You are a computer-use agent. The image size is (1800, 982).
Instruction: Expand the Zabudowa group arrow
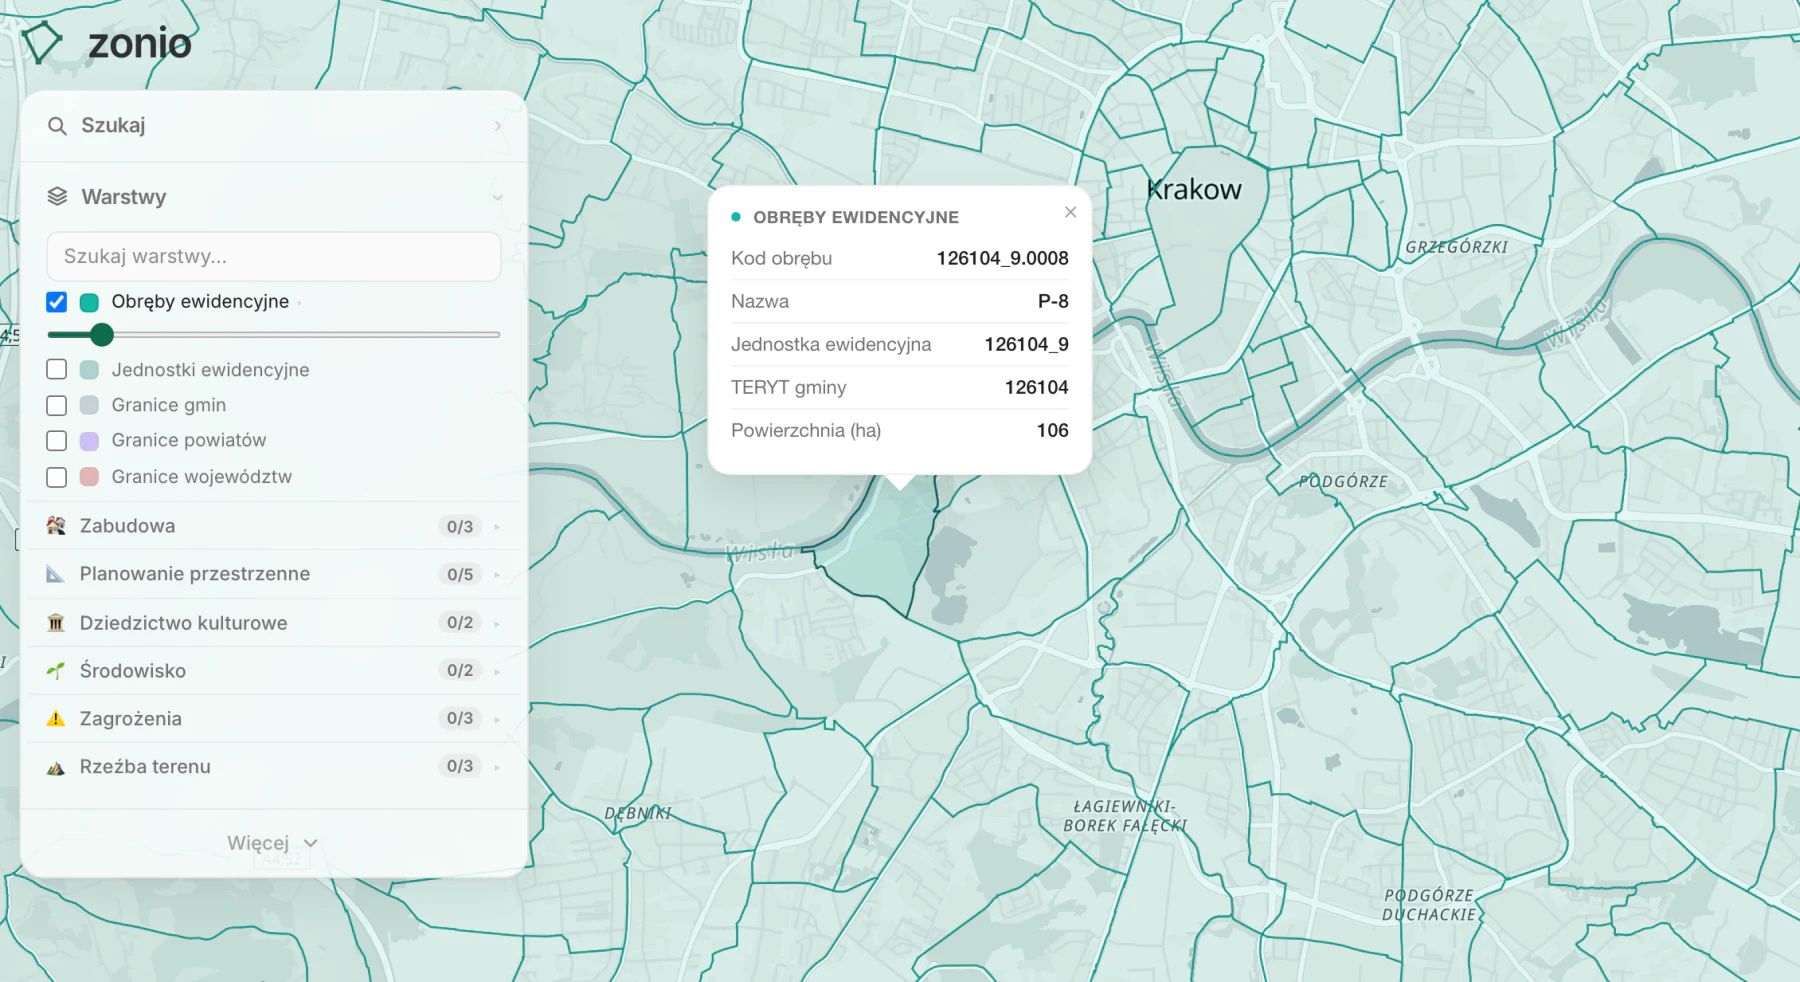coord(497,527)
